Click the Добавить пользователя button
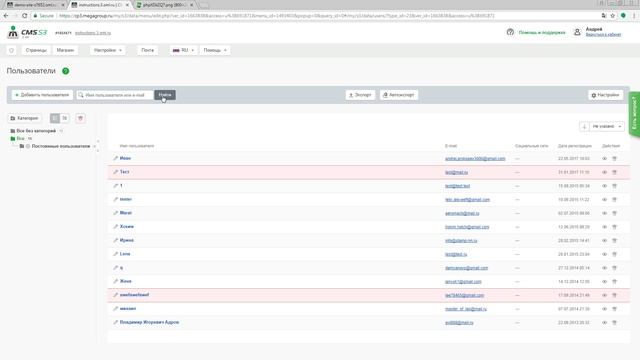Viewport: 640px width, 360px height. (42, 95)
